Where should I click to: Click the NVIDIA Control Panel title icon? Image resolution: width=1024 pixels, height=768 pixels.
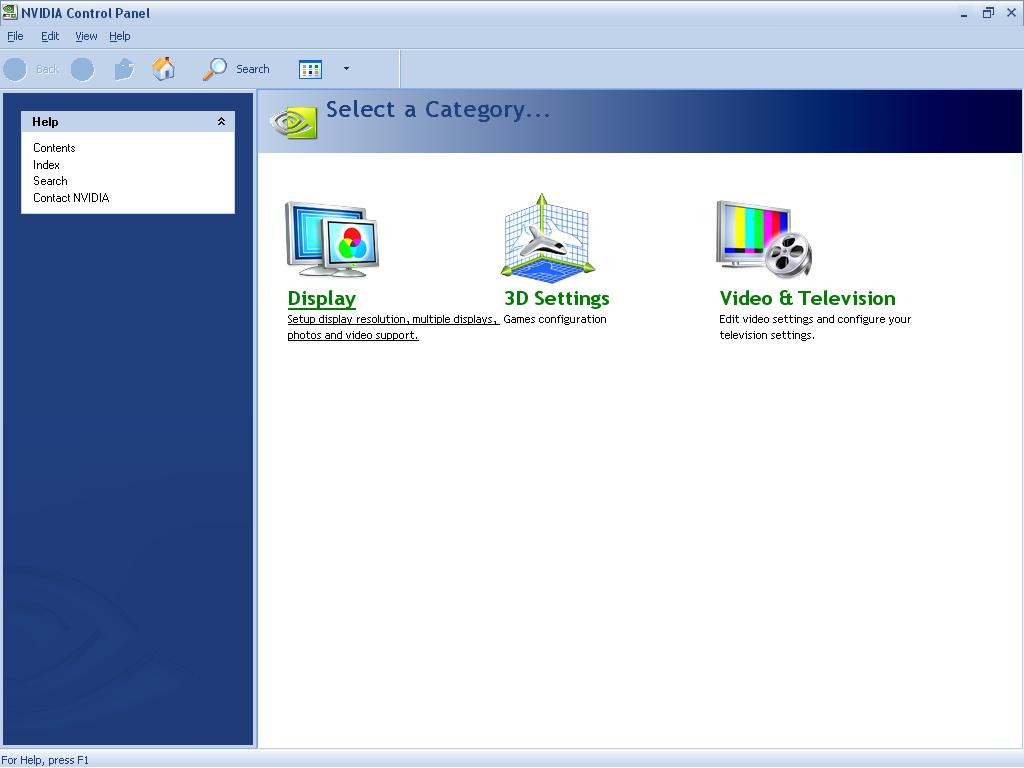coord(10,12)
